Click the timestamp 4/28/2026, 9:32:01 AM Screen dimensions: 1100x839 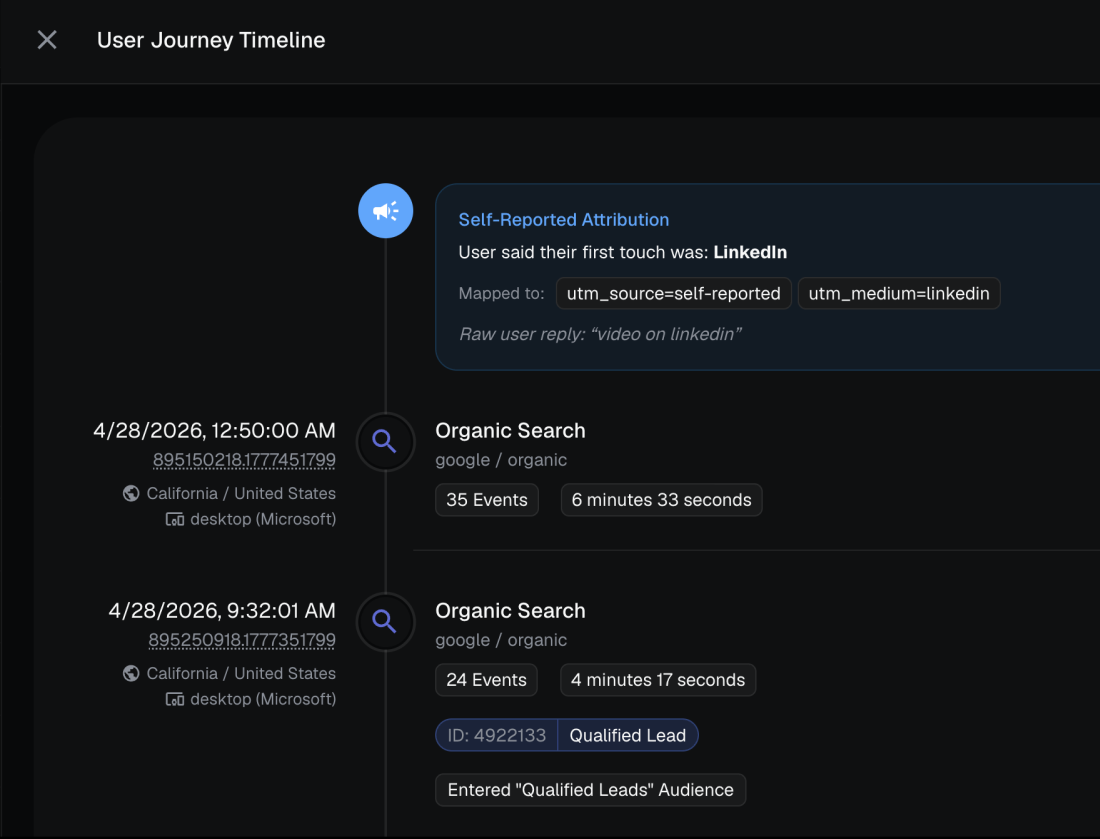(222, 611)
